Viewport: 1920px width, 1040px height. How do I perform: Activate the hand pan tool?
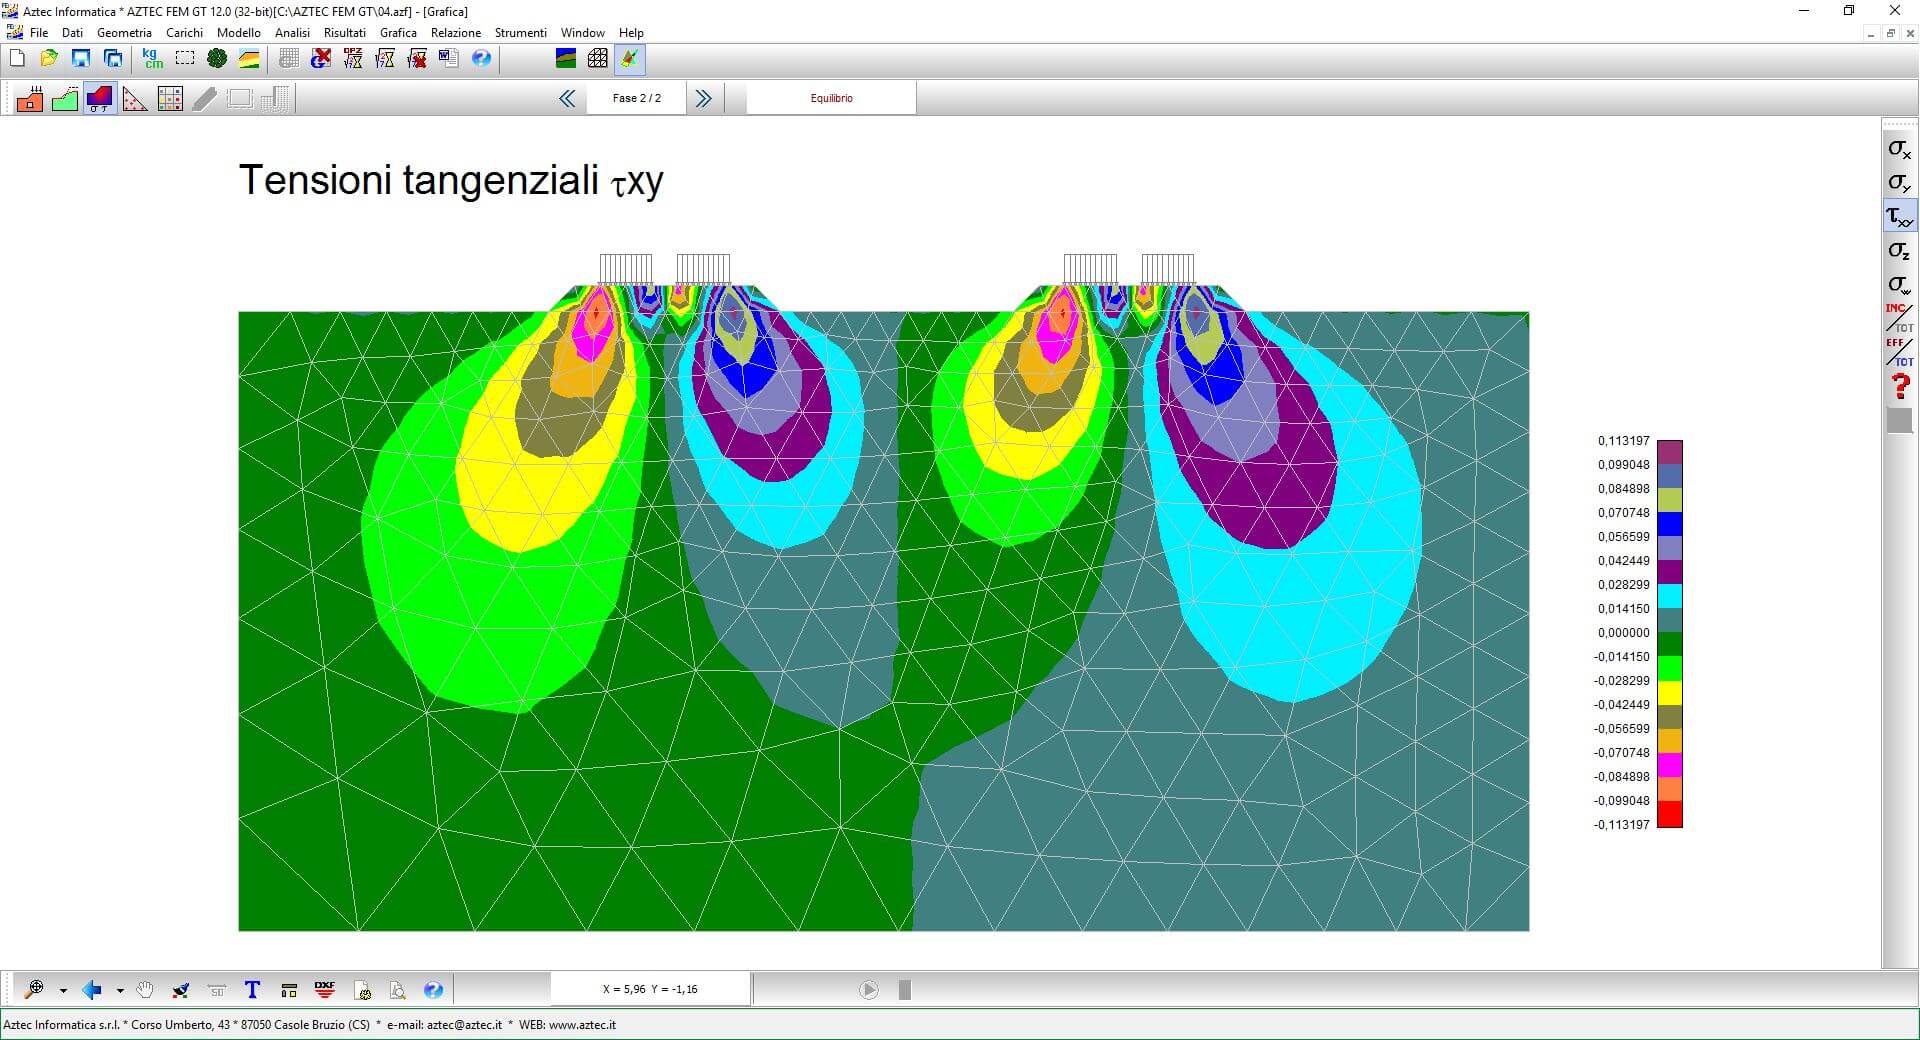[x=145, y=990]
